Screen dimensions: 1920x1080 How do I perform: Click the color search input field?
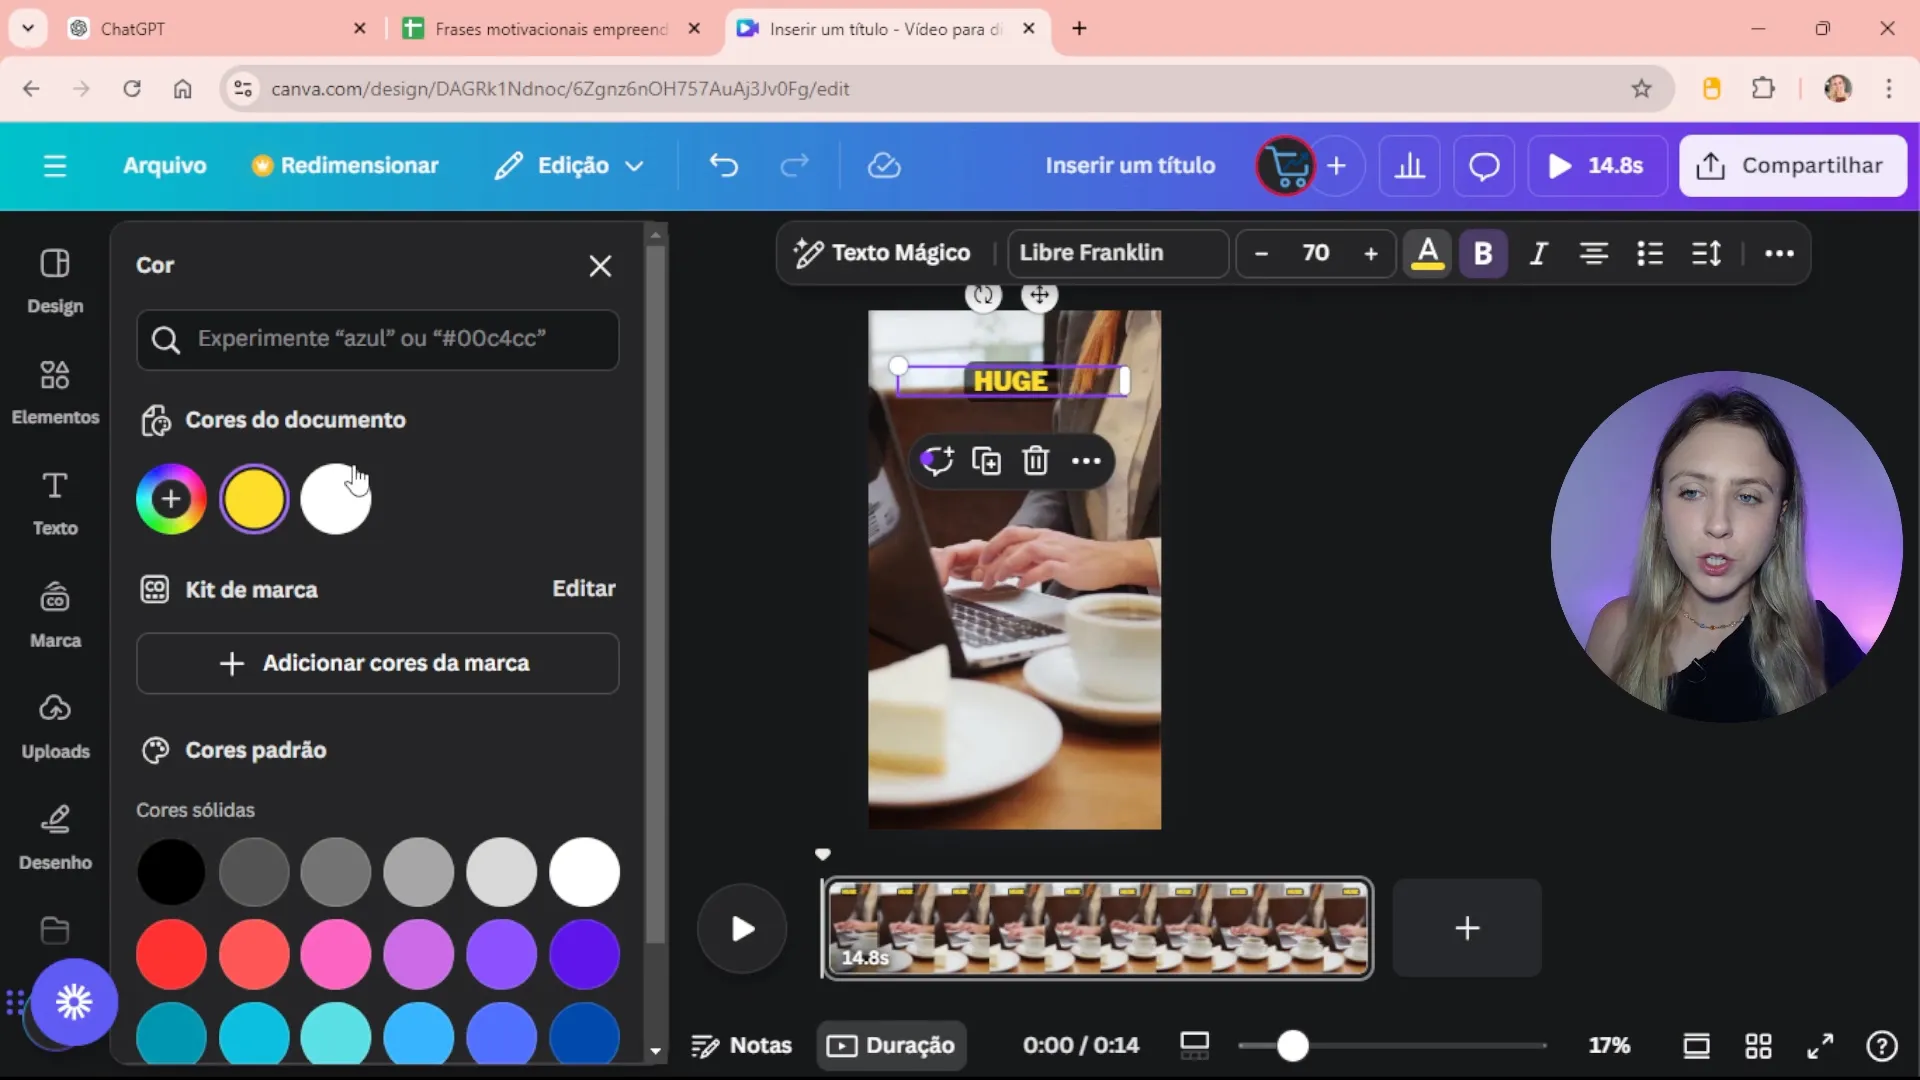(378, 339)
